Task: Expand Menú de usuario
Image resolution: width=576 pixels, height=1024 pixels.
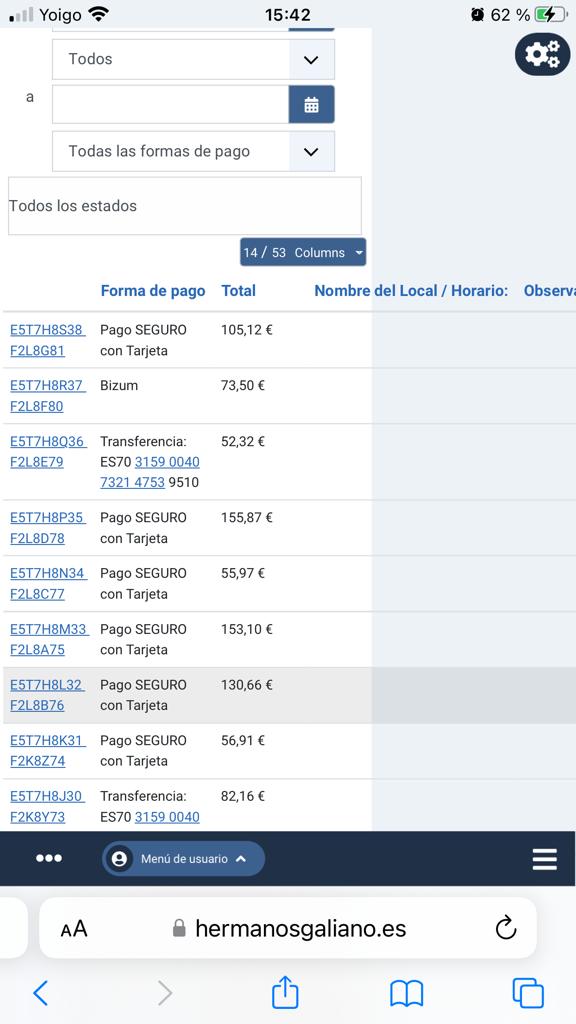Action: 184,859
